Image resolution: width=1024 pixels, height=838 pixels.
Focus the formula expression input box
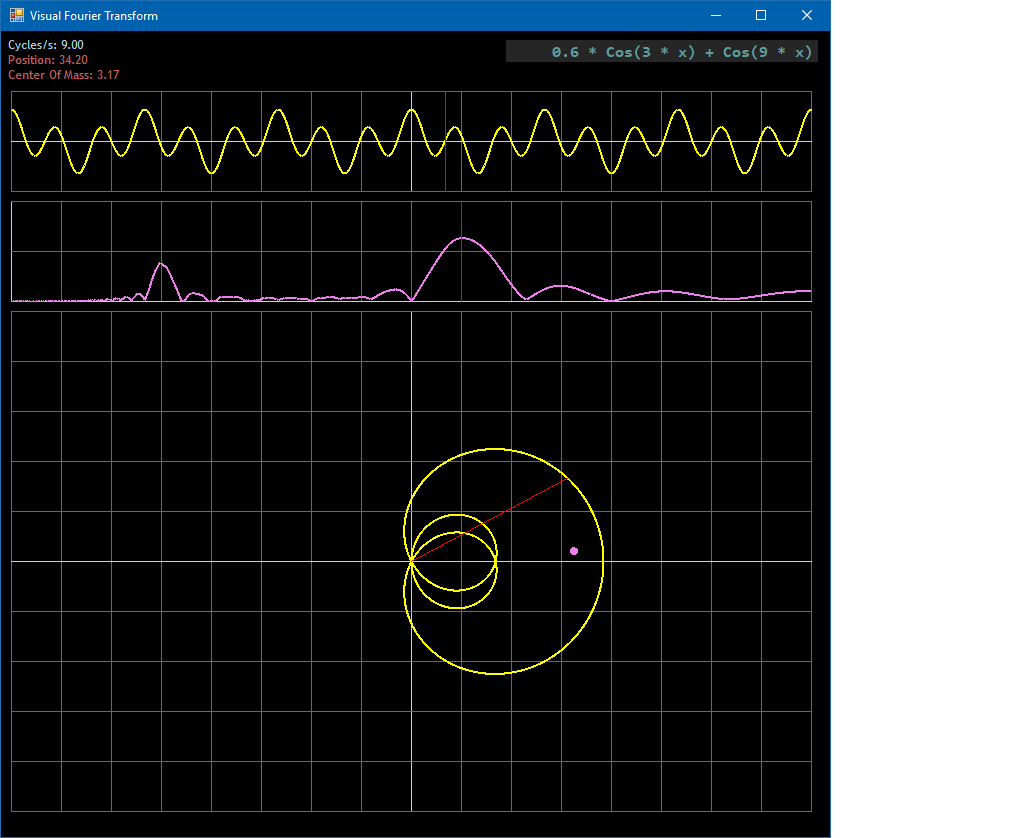point(662,52)
